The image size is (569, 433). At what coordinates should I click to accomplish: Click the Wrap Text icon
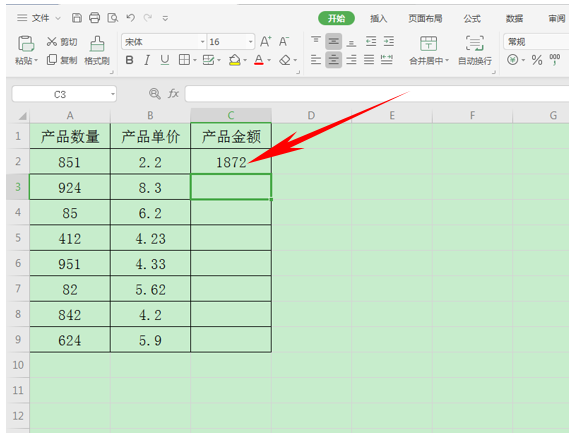click(475, 50)
